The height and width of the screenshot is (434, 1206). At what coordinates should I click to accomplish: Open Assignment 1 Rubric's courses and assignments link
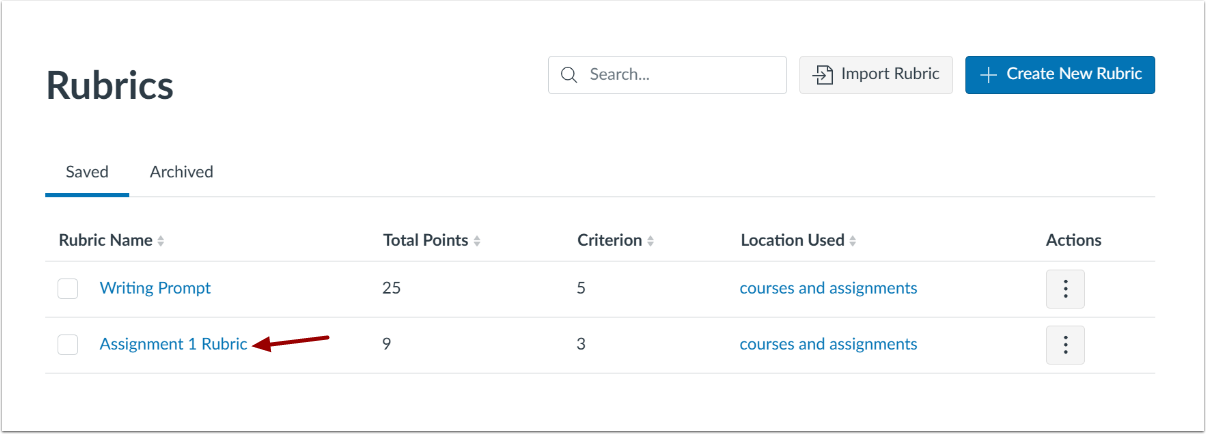tap(828, 344)
